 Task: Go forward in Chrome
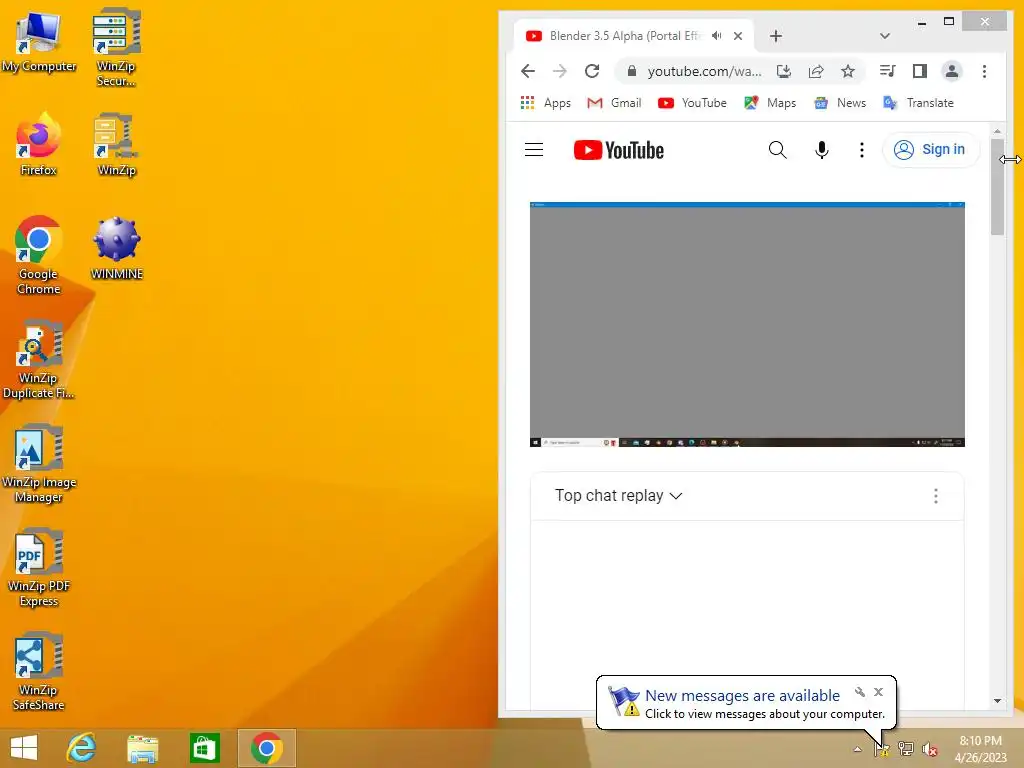(560, 71)
